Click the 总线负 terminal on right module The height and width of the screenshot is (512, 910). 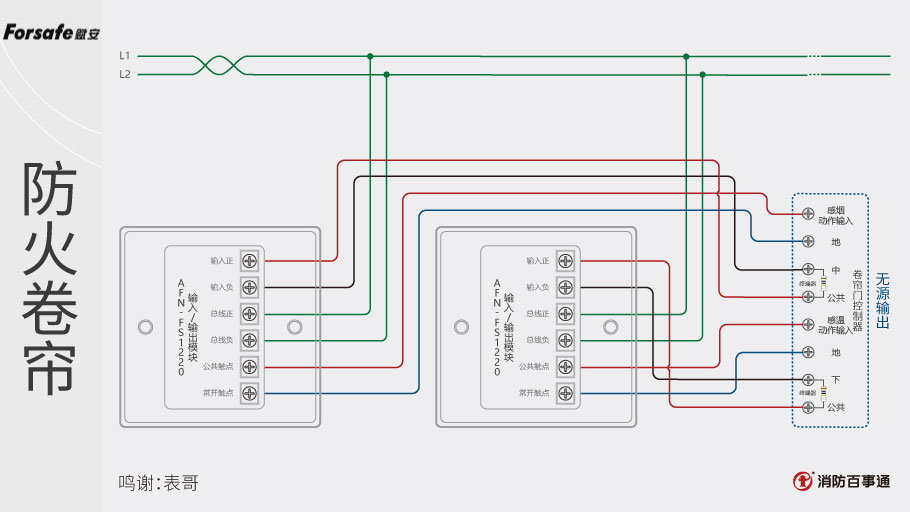565,340
